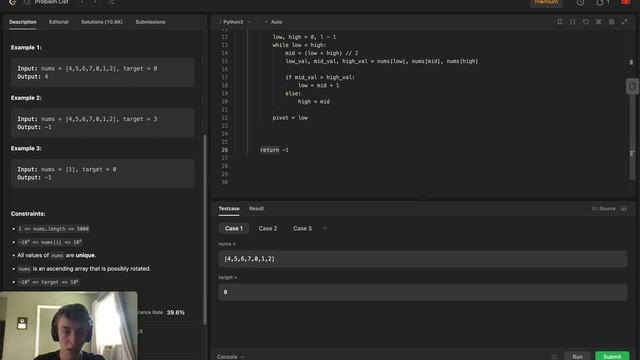Open the notes icon on right edge
This screenshot has height=360, width=640.
point(632,87)
